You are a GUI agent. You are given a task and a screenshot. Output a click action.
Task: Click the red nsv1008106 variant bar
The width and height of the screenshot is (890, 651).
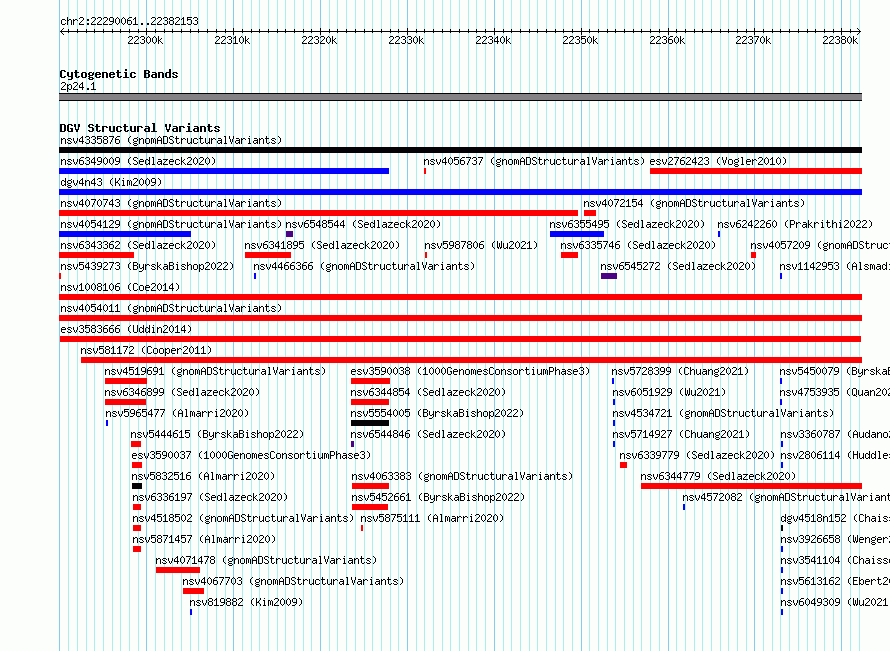(460, 297)
